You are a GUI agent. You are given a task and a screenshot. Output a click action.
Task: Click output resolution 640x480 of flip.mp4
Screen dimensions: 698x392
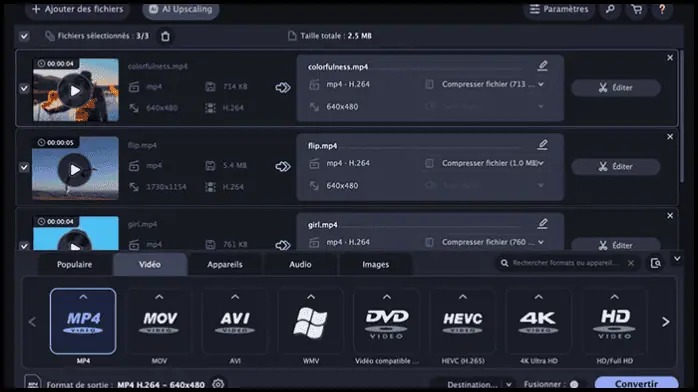tap(342, 186)
